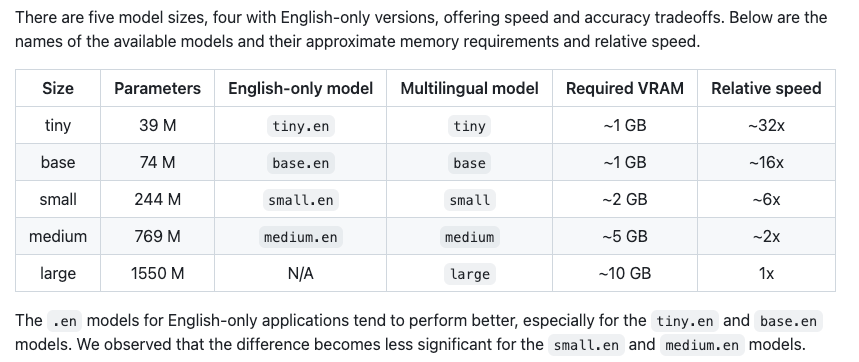Click the .en inline code in paragraph

64,321
